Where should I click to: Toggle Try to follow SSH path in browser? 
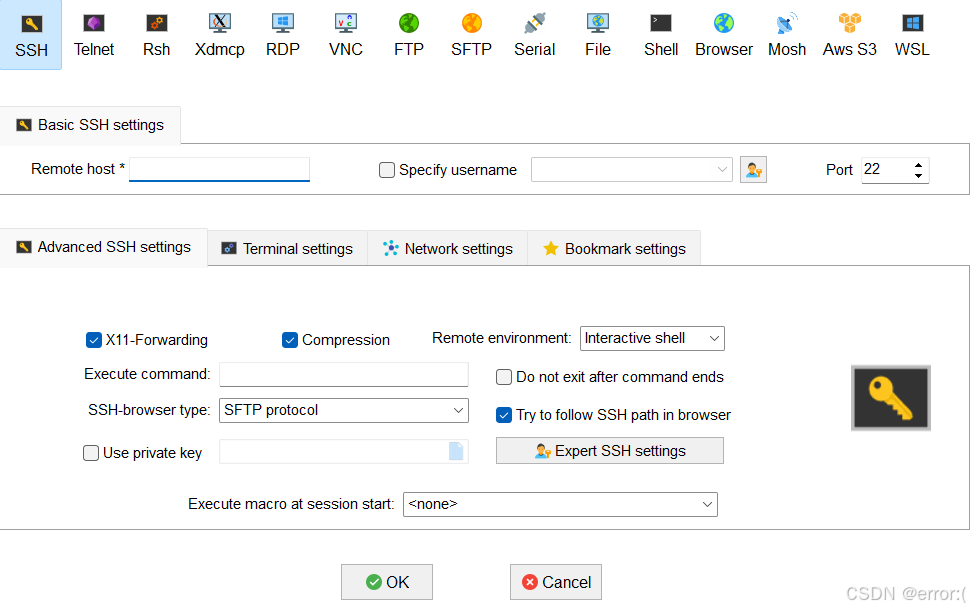point(504,415)
